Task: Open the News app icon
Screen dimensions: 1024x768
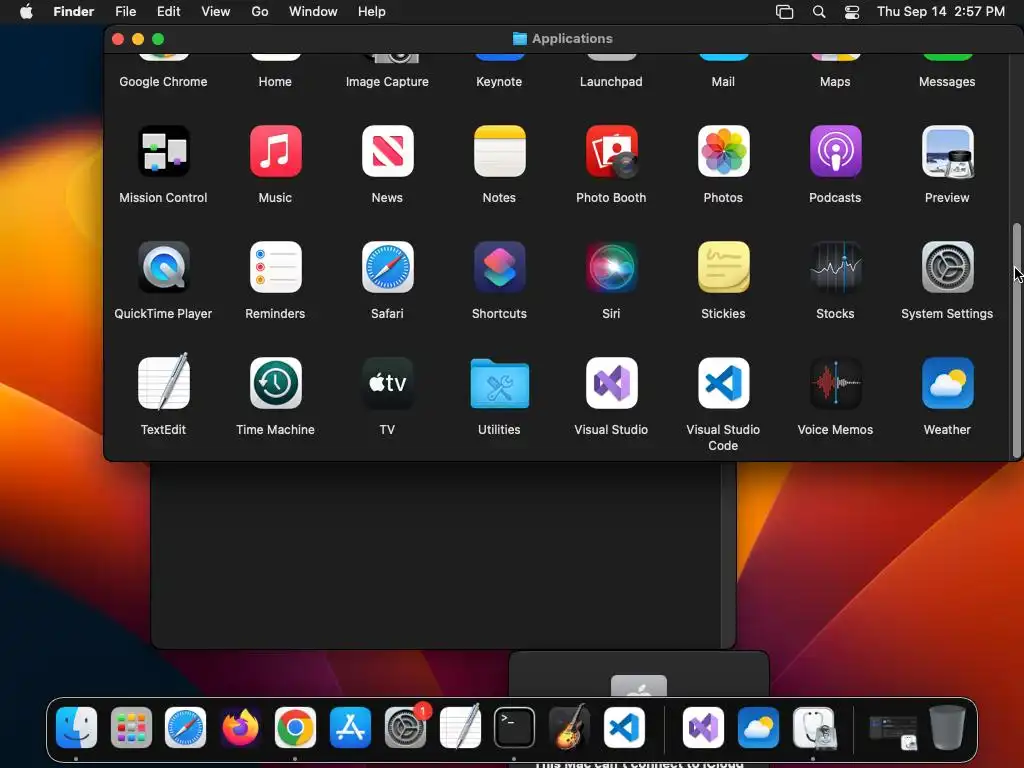Action: (387, 152)
